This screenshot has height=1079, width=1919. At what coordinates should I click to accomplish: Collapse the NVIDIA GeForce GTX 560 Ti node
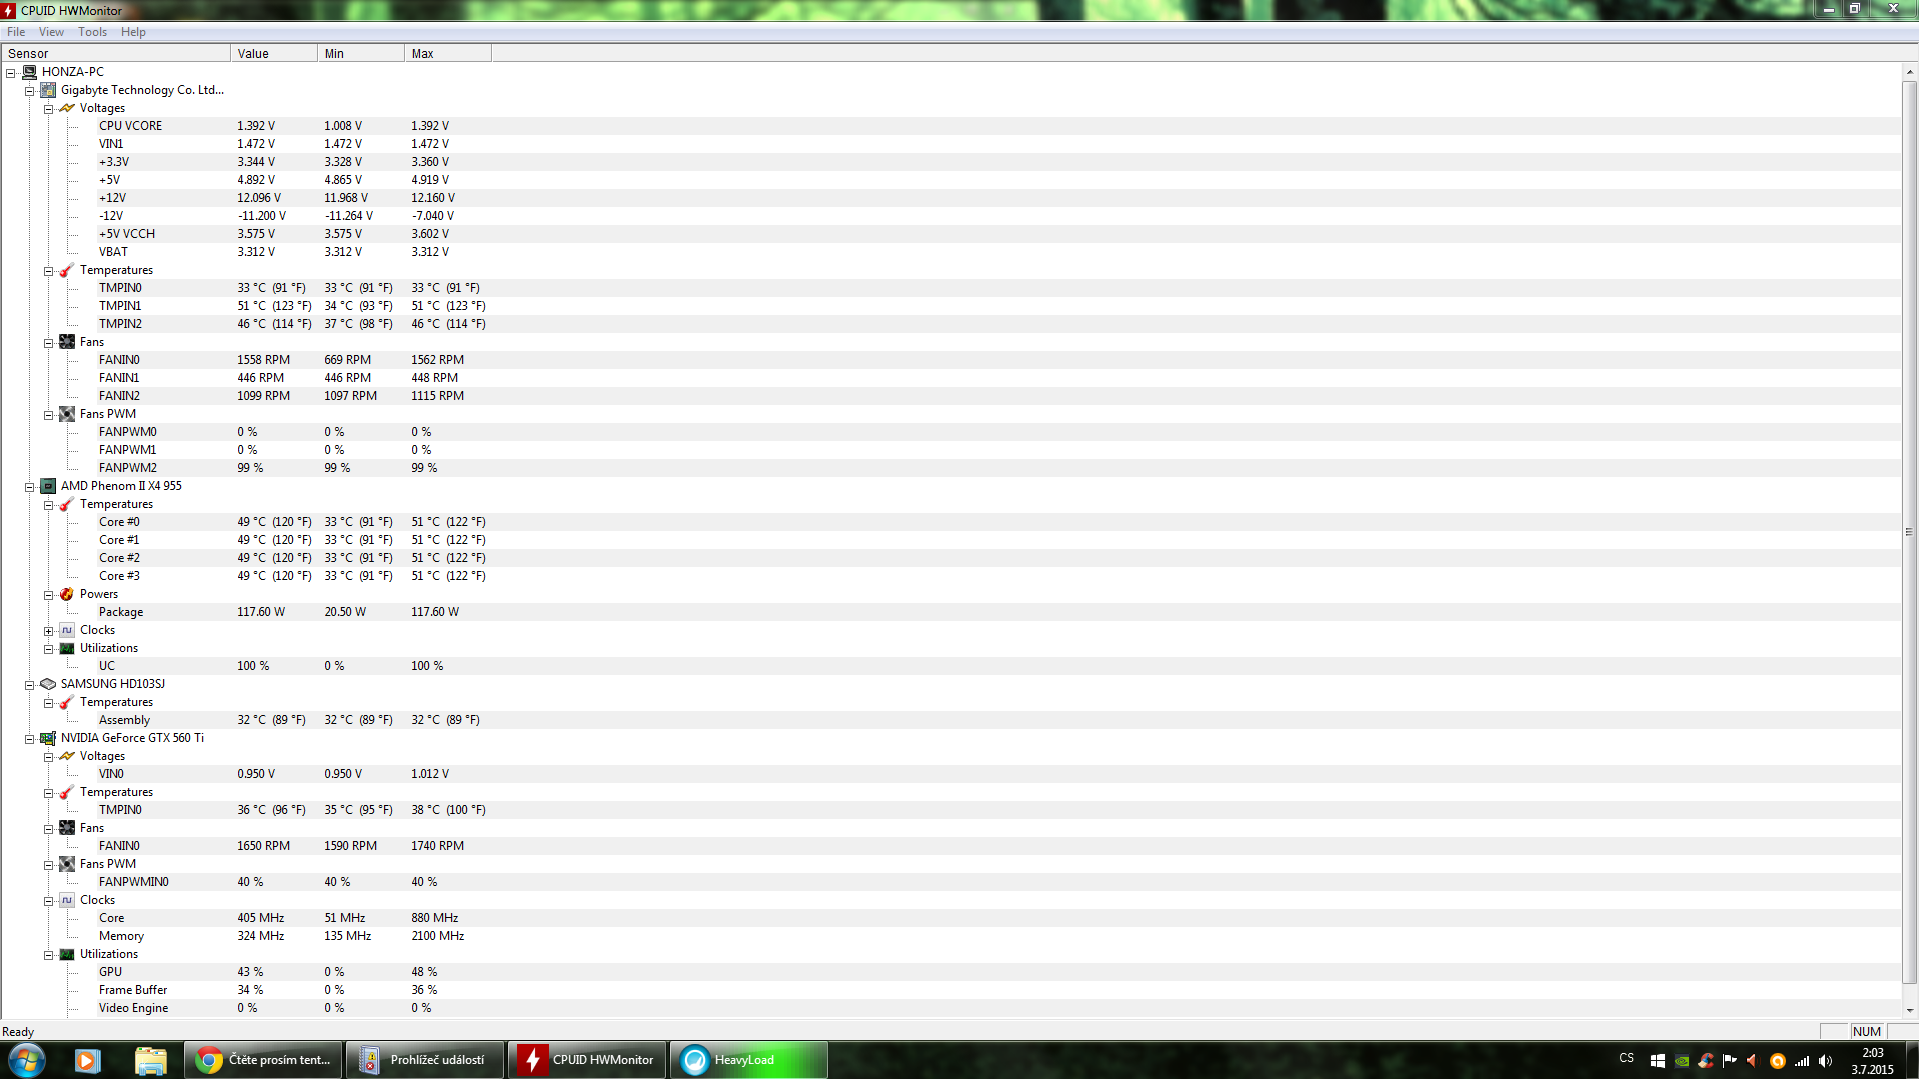(30, 739)
